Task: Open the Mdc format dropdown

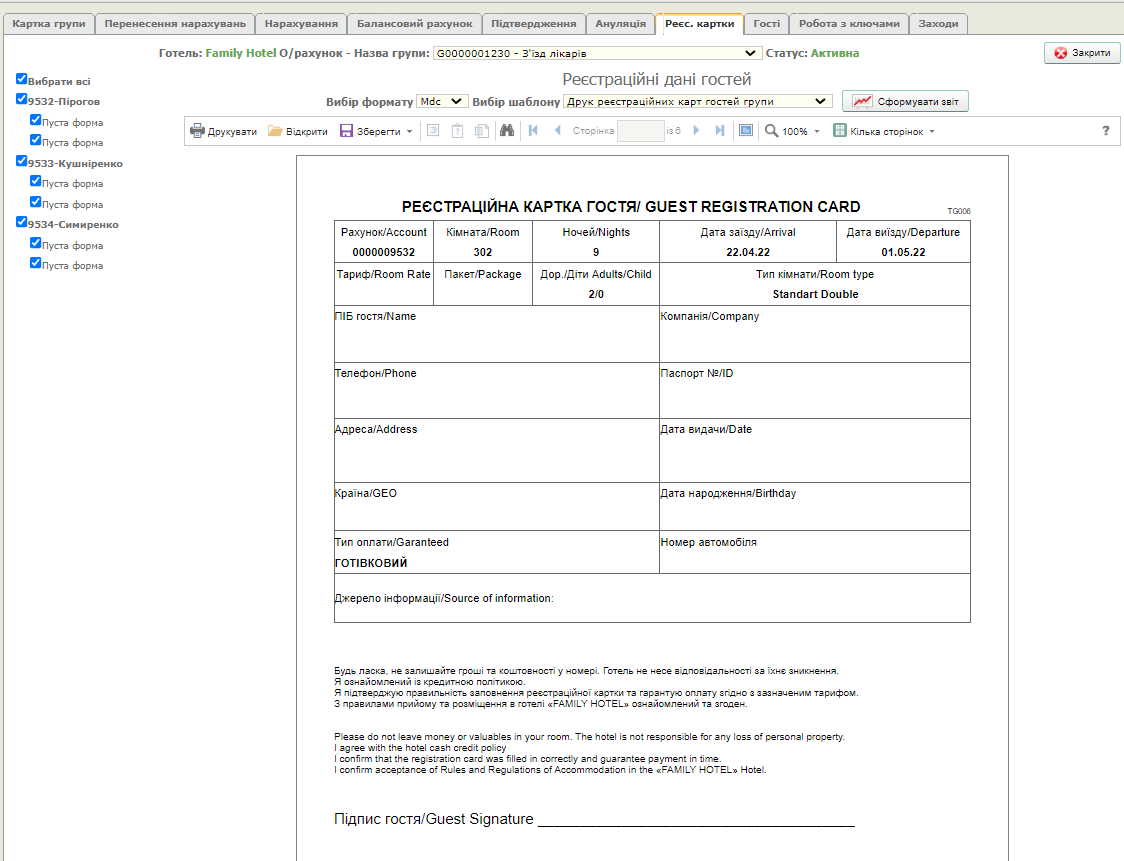Action: (442, 101)
